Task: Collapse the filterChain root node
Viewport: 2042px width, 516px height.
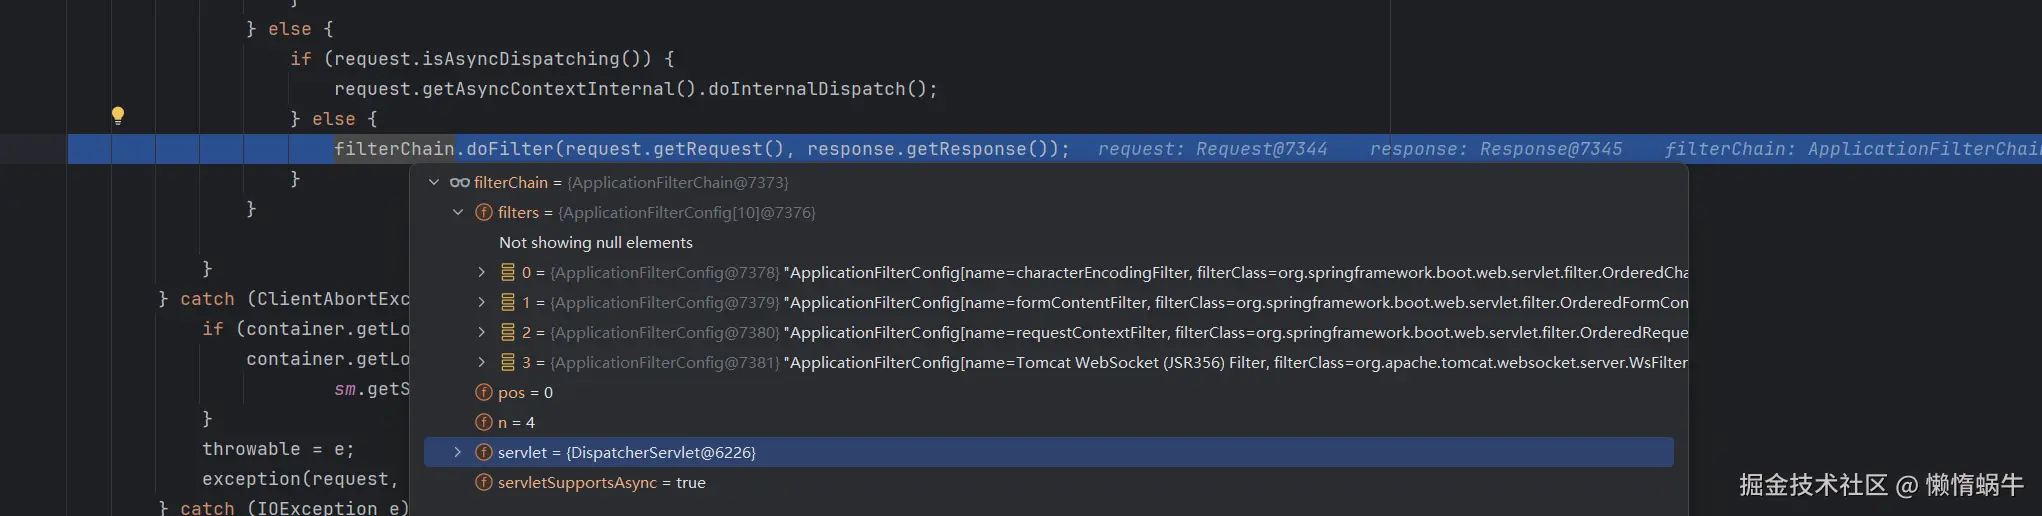Action: coord(434,183)
